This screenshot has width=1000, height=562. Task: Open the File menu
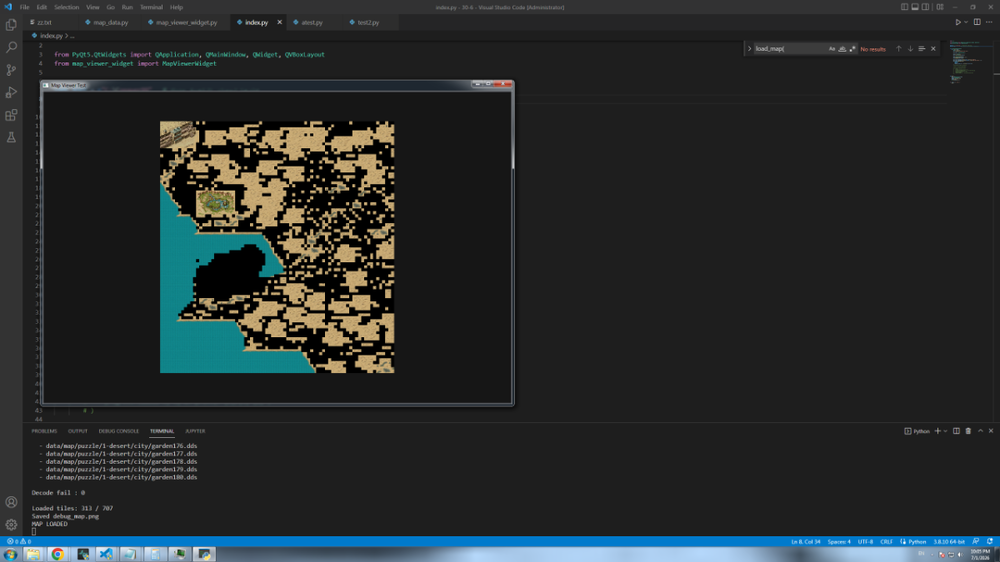coord(24,7)
